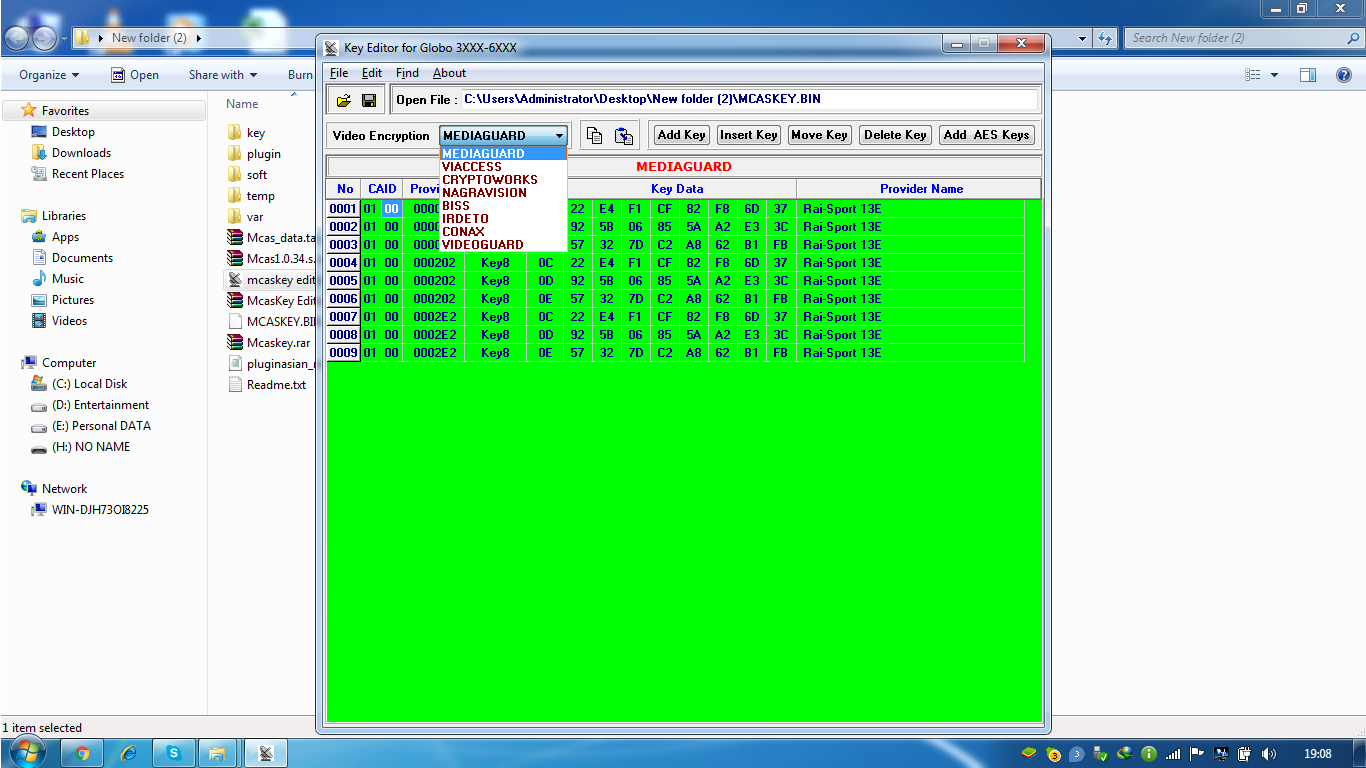This screenshot has width=1366, height=768.
Task: Click the Add AES Keys button
Action: (986, 135)
